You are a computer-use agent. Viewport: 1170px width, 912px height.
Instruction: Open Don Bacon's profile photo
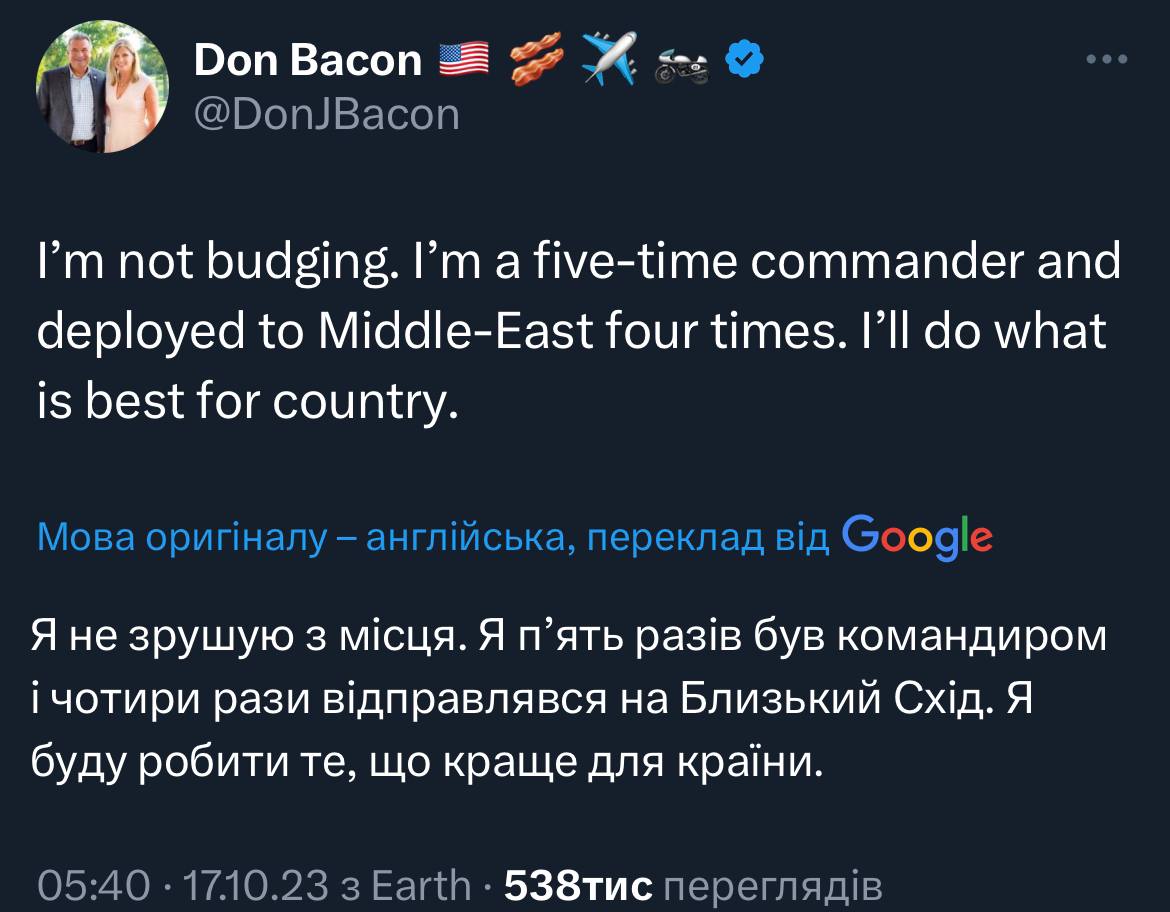point(103,86)
